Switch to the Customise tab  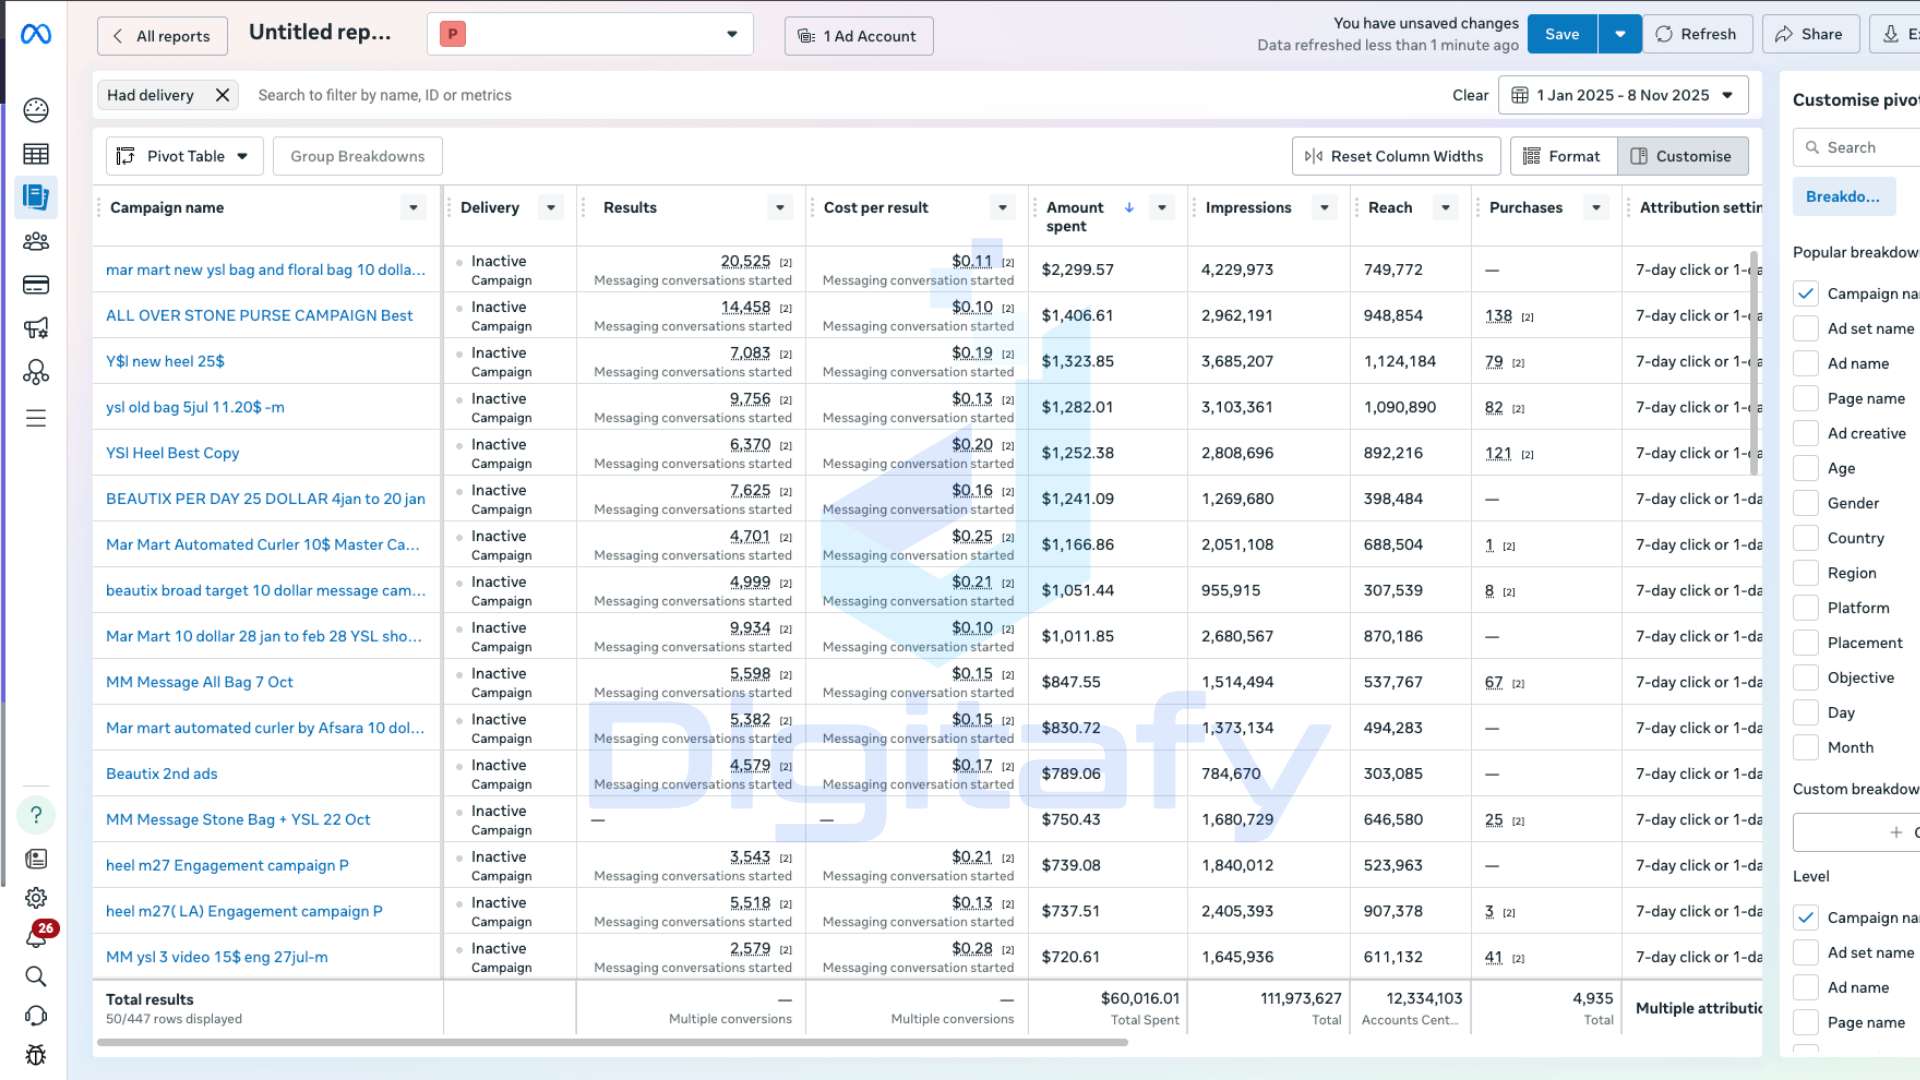(x=1683, y=156)
